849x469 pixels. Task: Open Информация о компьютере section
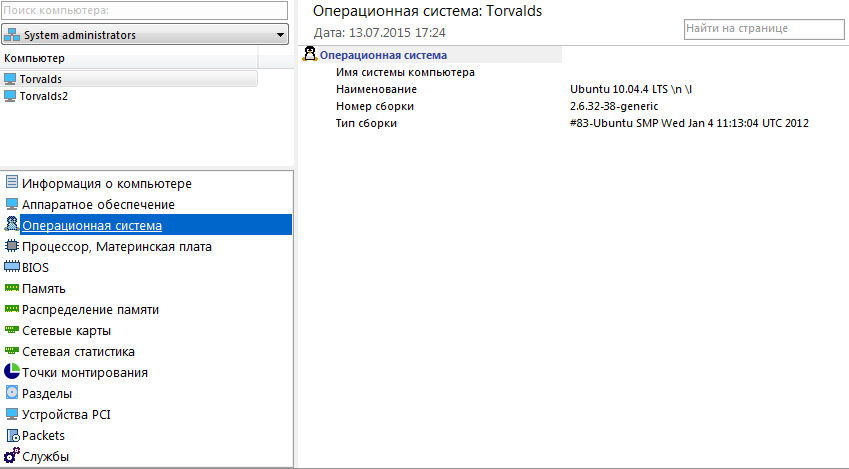click(x=107, y=184)
